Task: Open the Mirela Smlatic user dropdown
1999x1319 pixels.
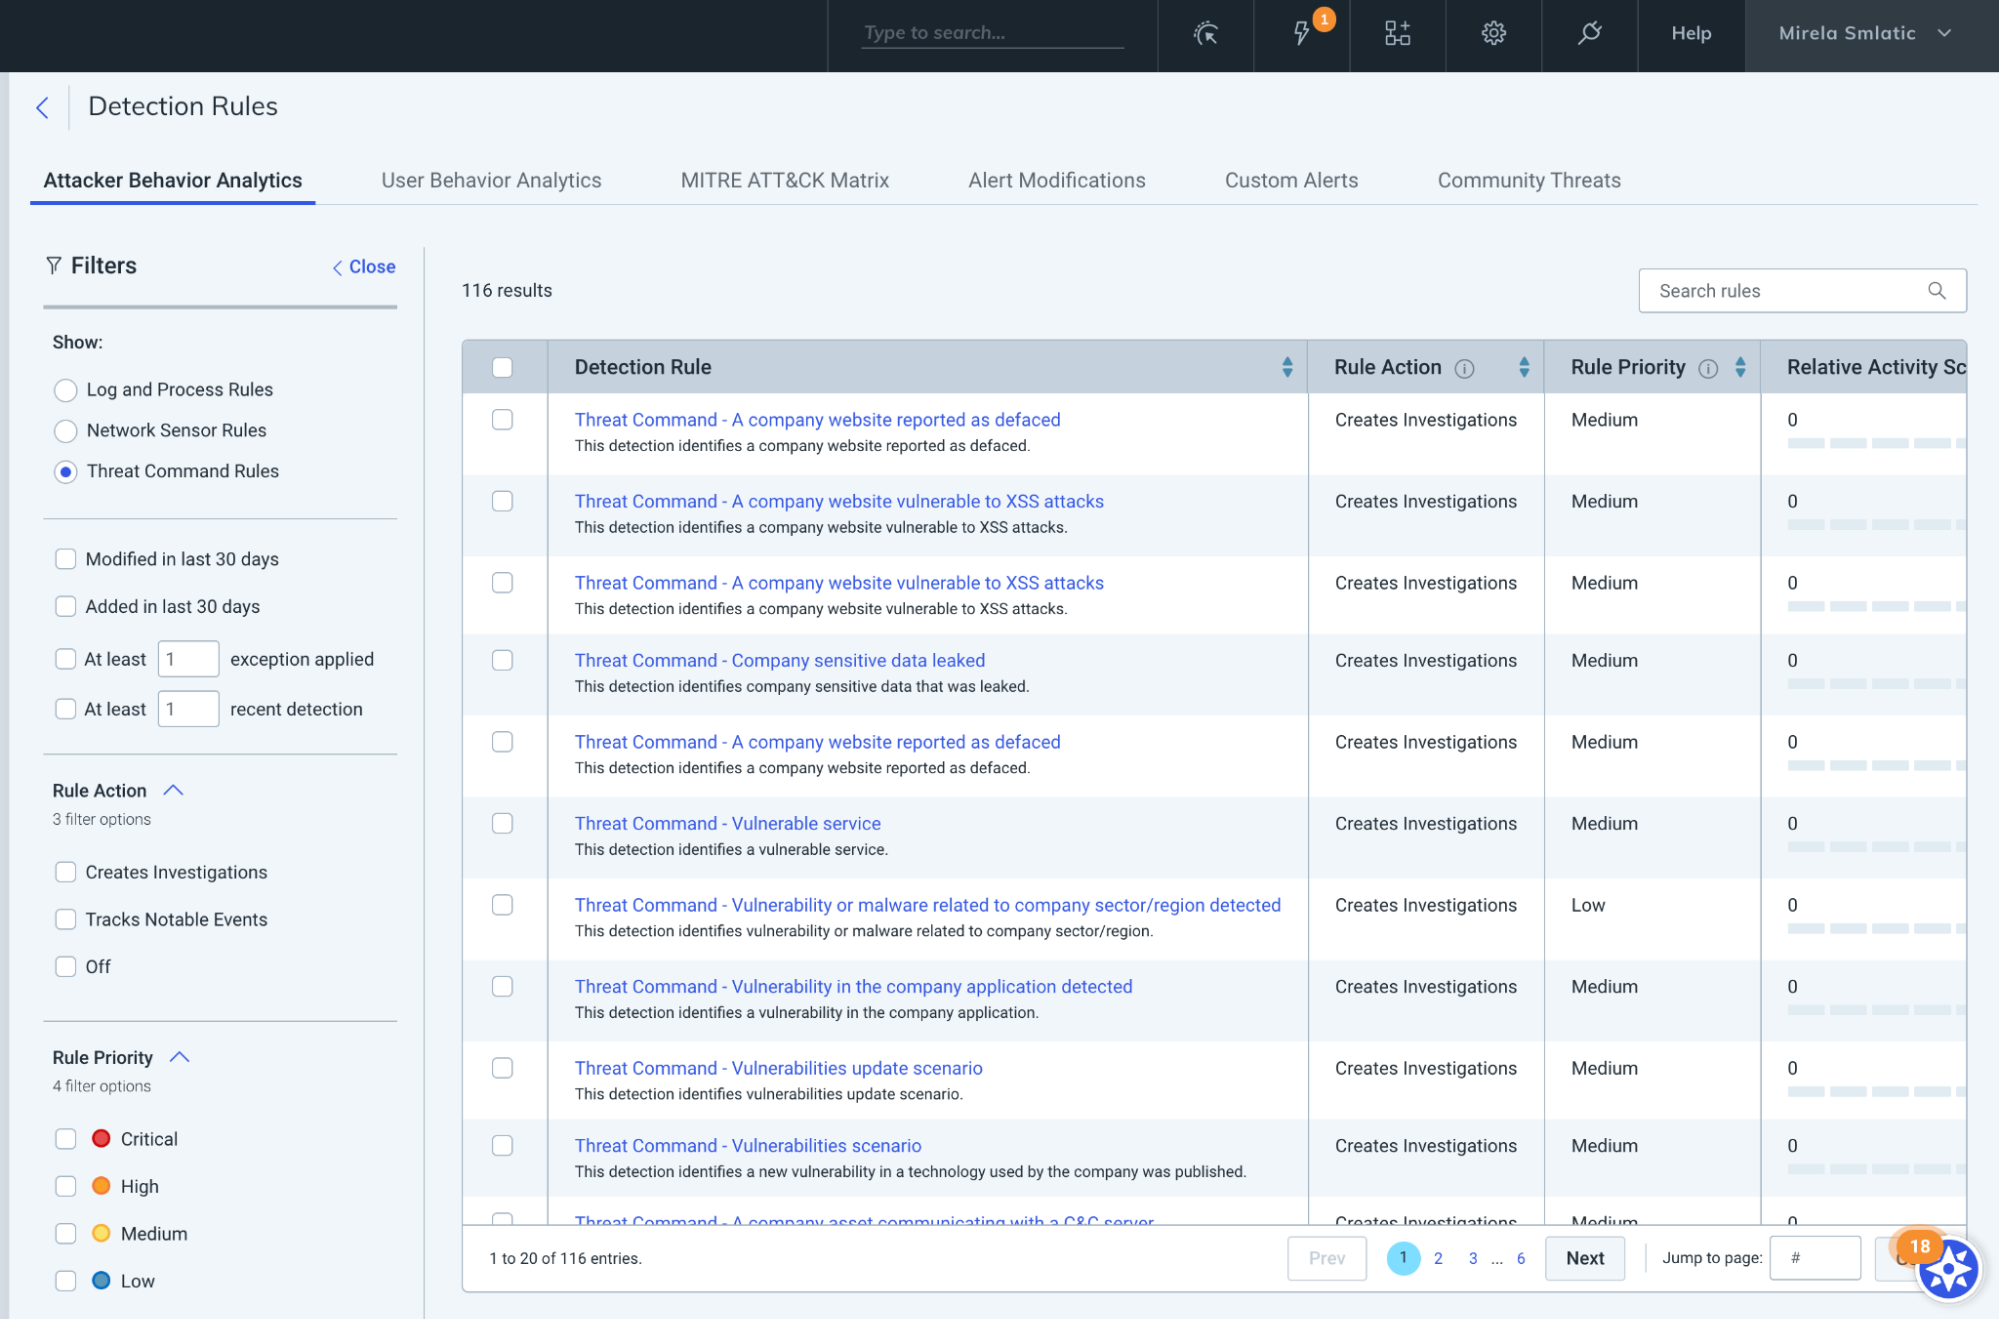Action: [1865, 34]
